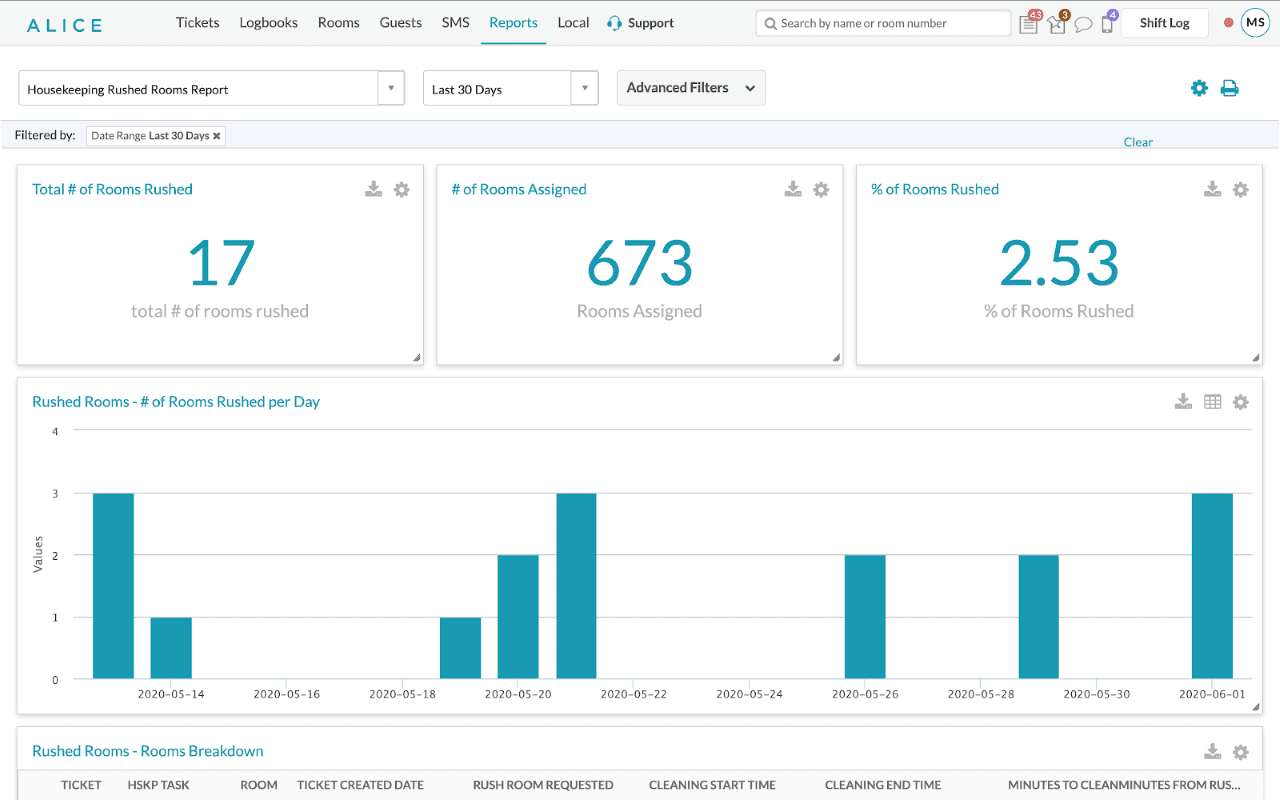Screen dimensions: 1280x800
Task: Download the # of Rooms Assigned widget
Action: [793, 189]
